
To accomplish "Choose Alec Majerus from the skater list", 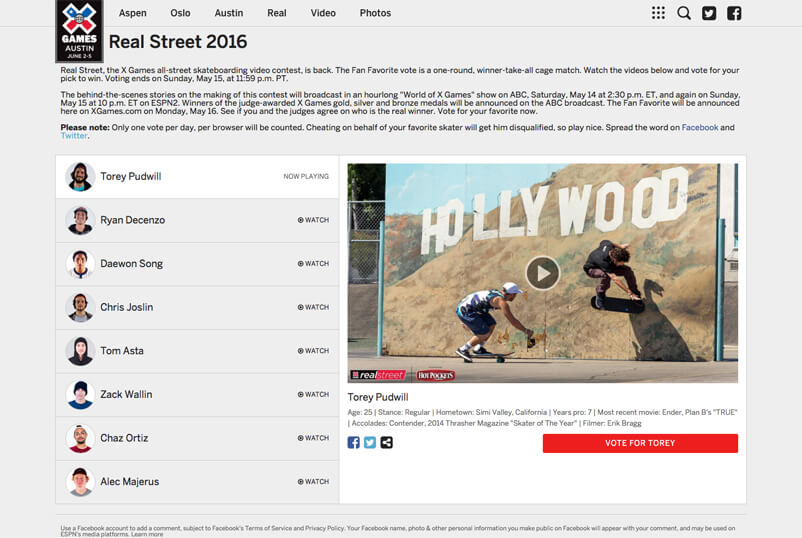I will [129, 482].
